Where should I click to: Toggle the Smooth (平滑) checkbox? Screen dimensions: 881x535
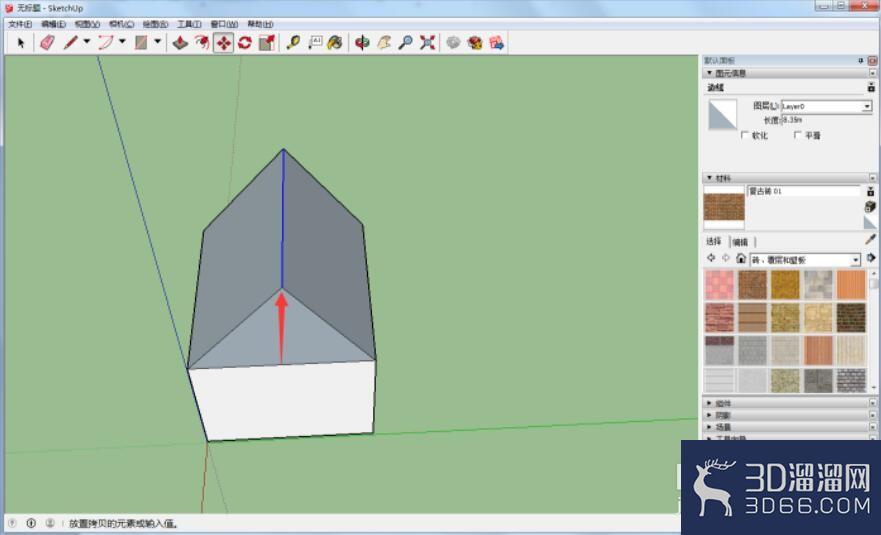[x=797, y=135]
